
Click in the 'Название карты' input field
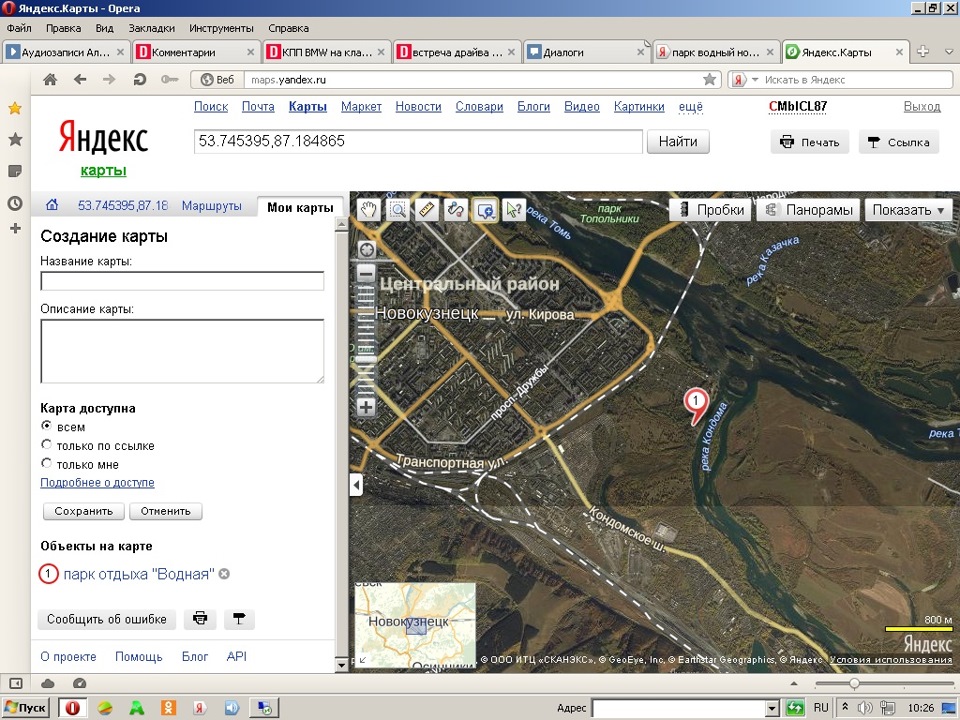click(182, 281)
